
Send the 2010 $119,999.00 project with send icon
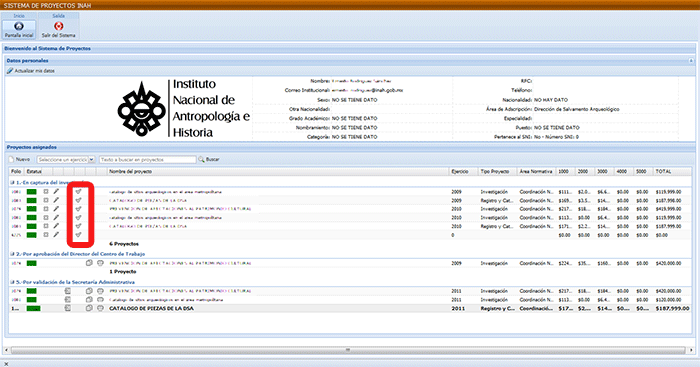coord(79,217)
